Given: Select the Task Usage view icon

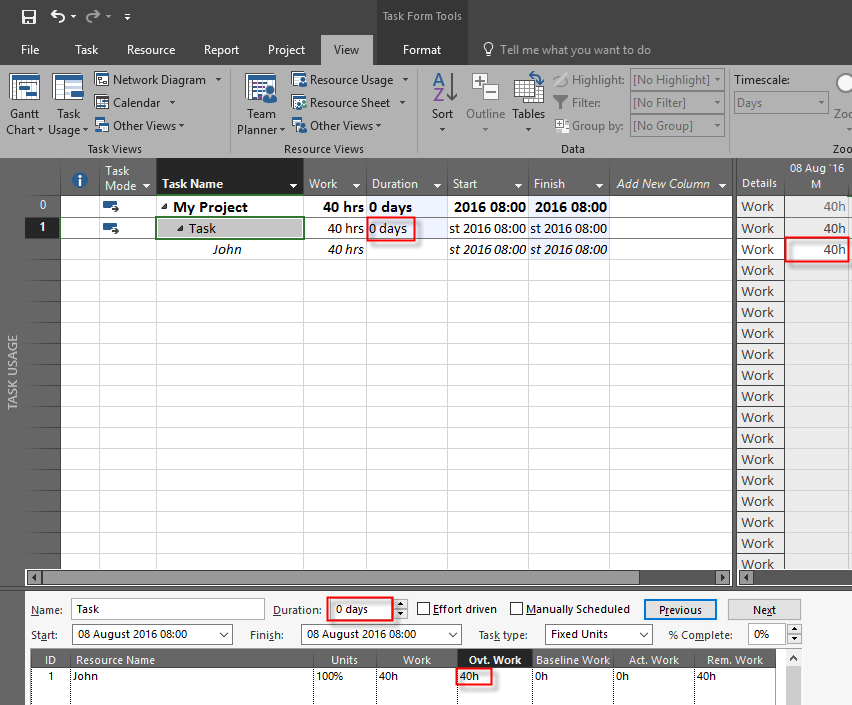Looking at the screenshot, I should point(68,89).
